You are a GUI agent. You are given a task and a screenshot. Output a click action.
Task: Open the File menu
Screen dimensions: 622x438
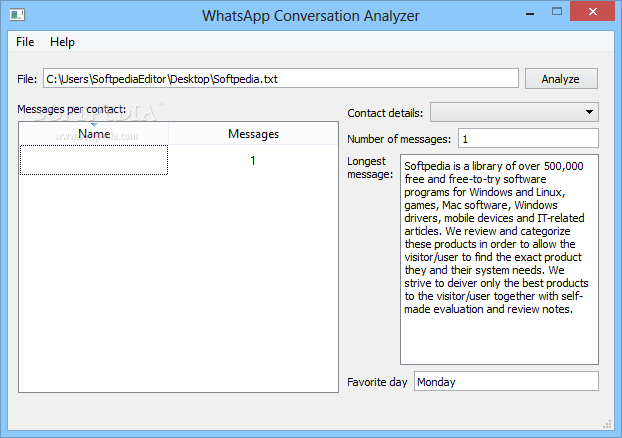click(x=25, y=42)
